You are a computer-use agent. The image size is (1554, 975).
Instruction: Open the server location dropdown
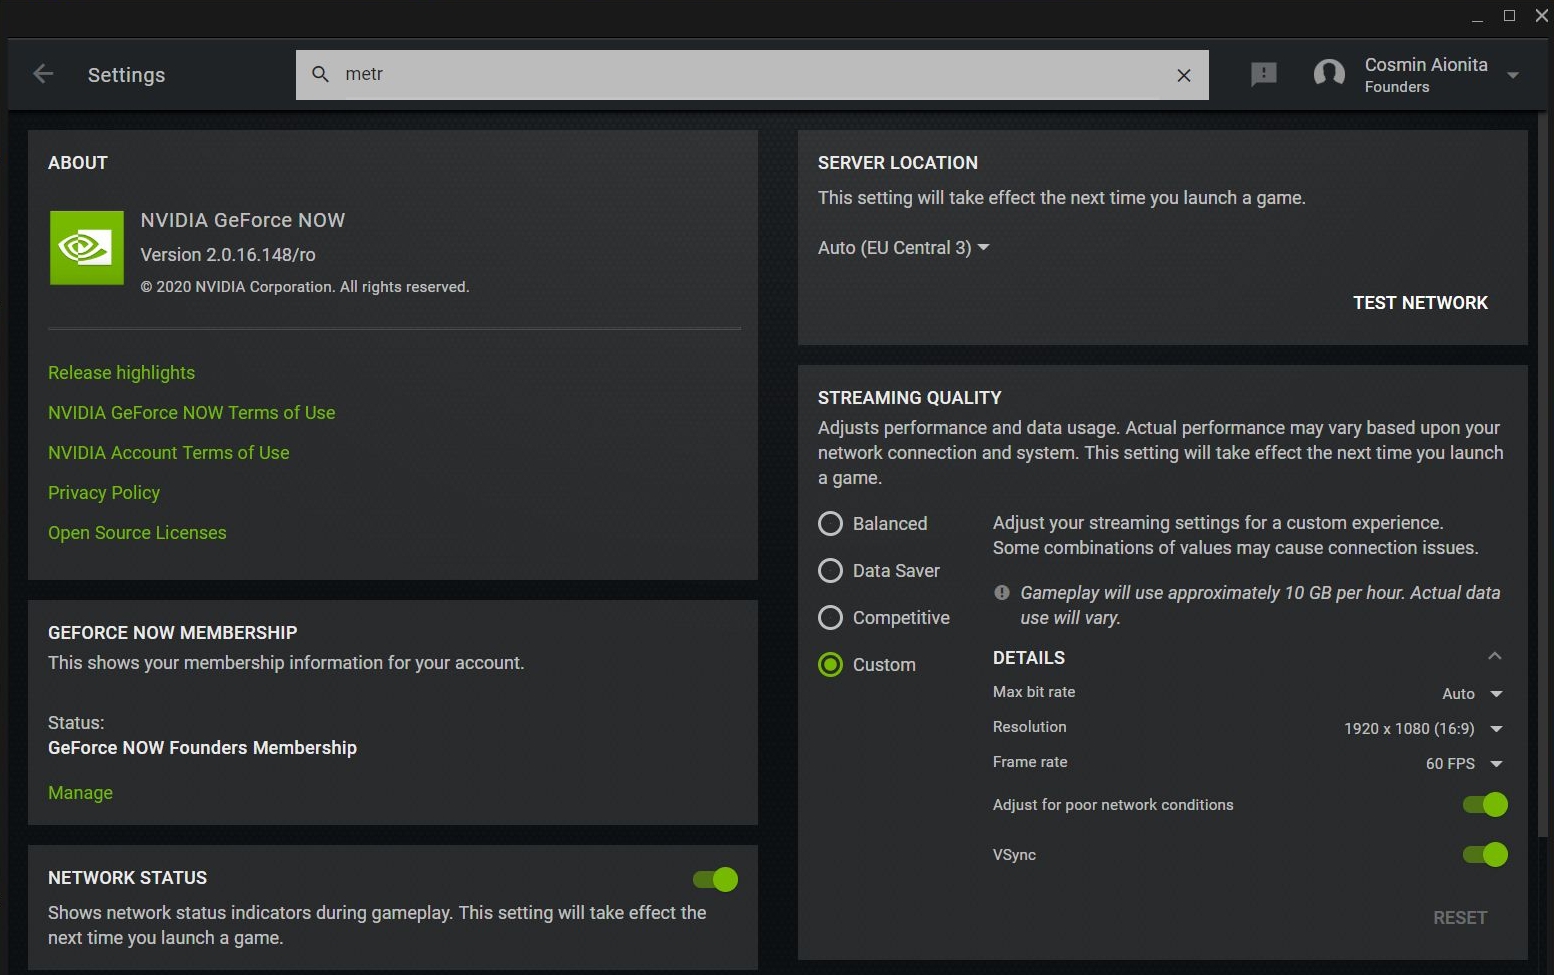click(x=903, y=247)
